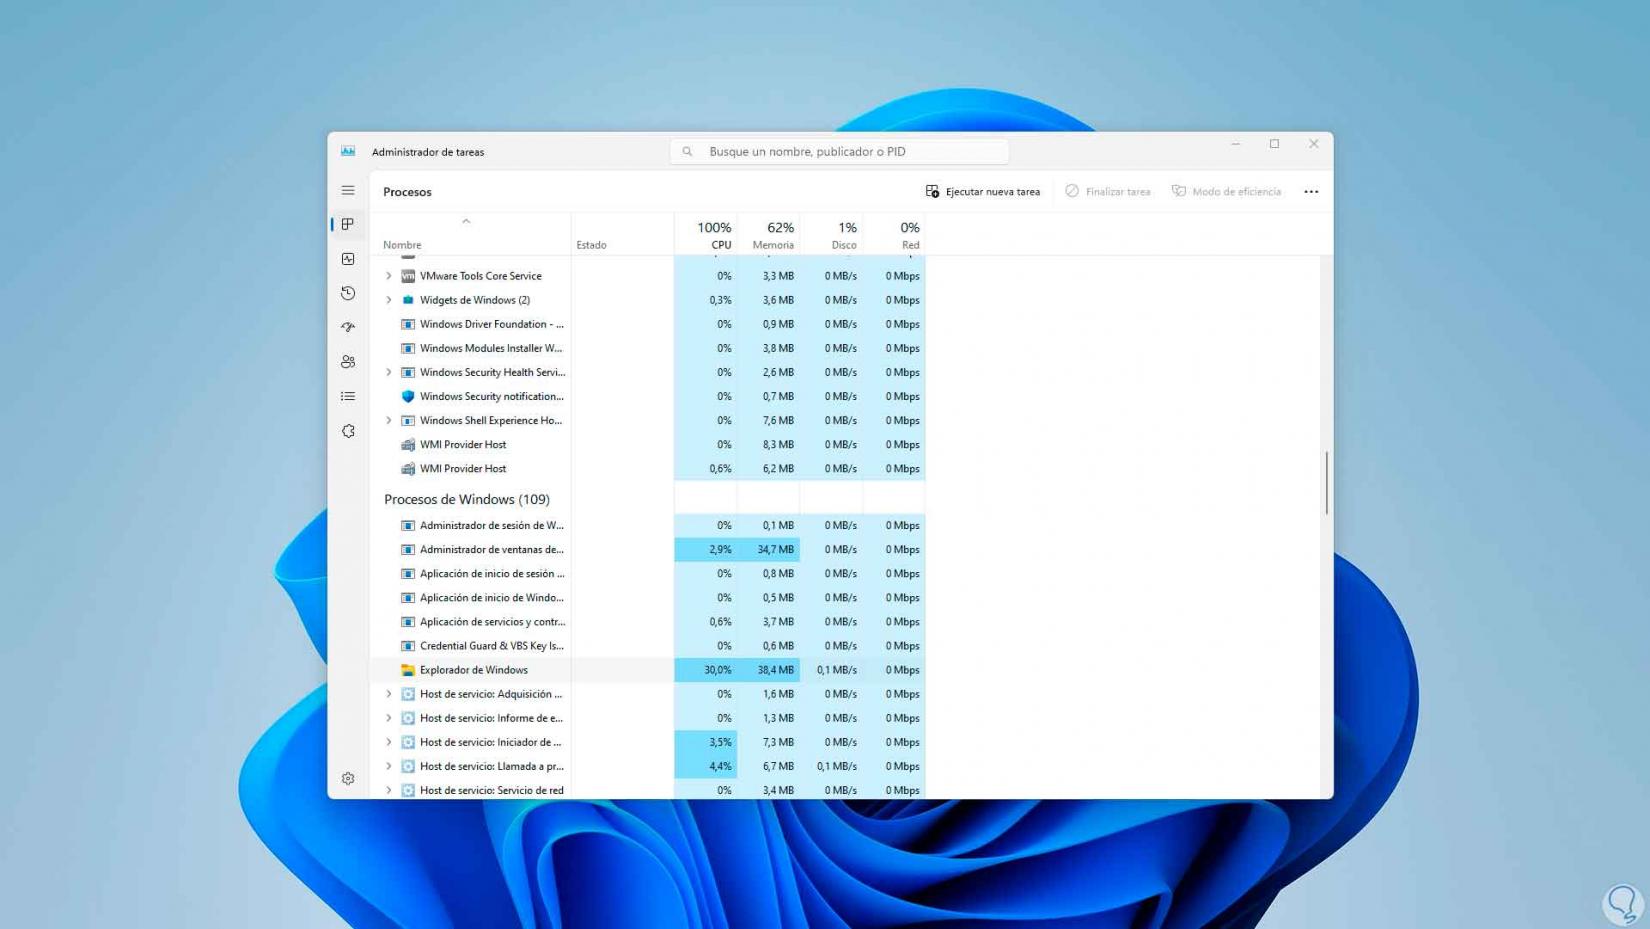Click the Credential Guard & VBS Key icon

point(408,646)
